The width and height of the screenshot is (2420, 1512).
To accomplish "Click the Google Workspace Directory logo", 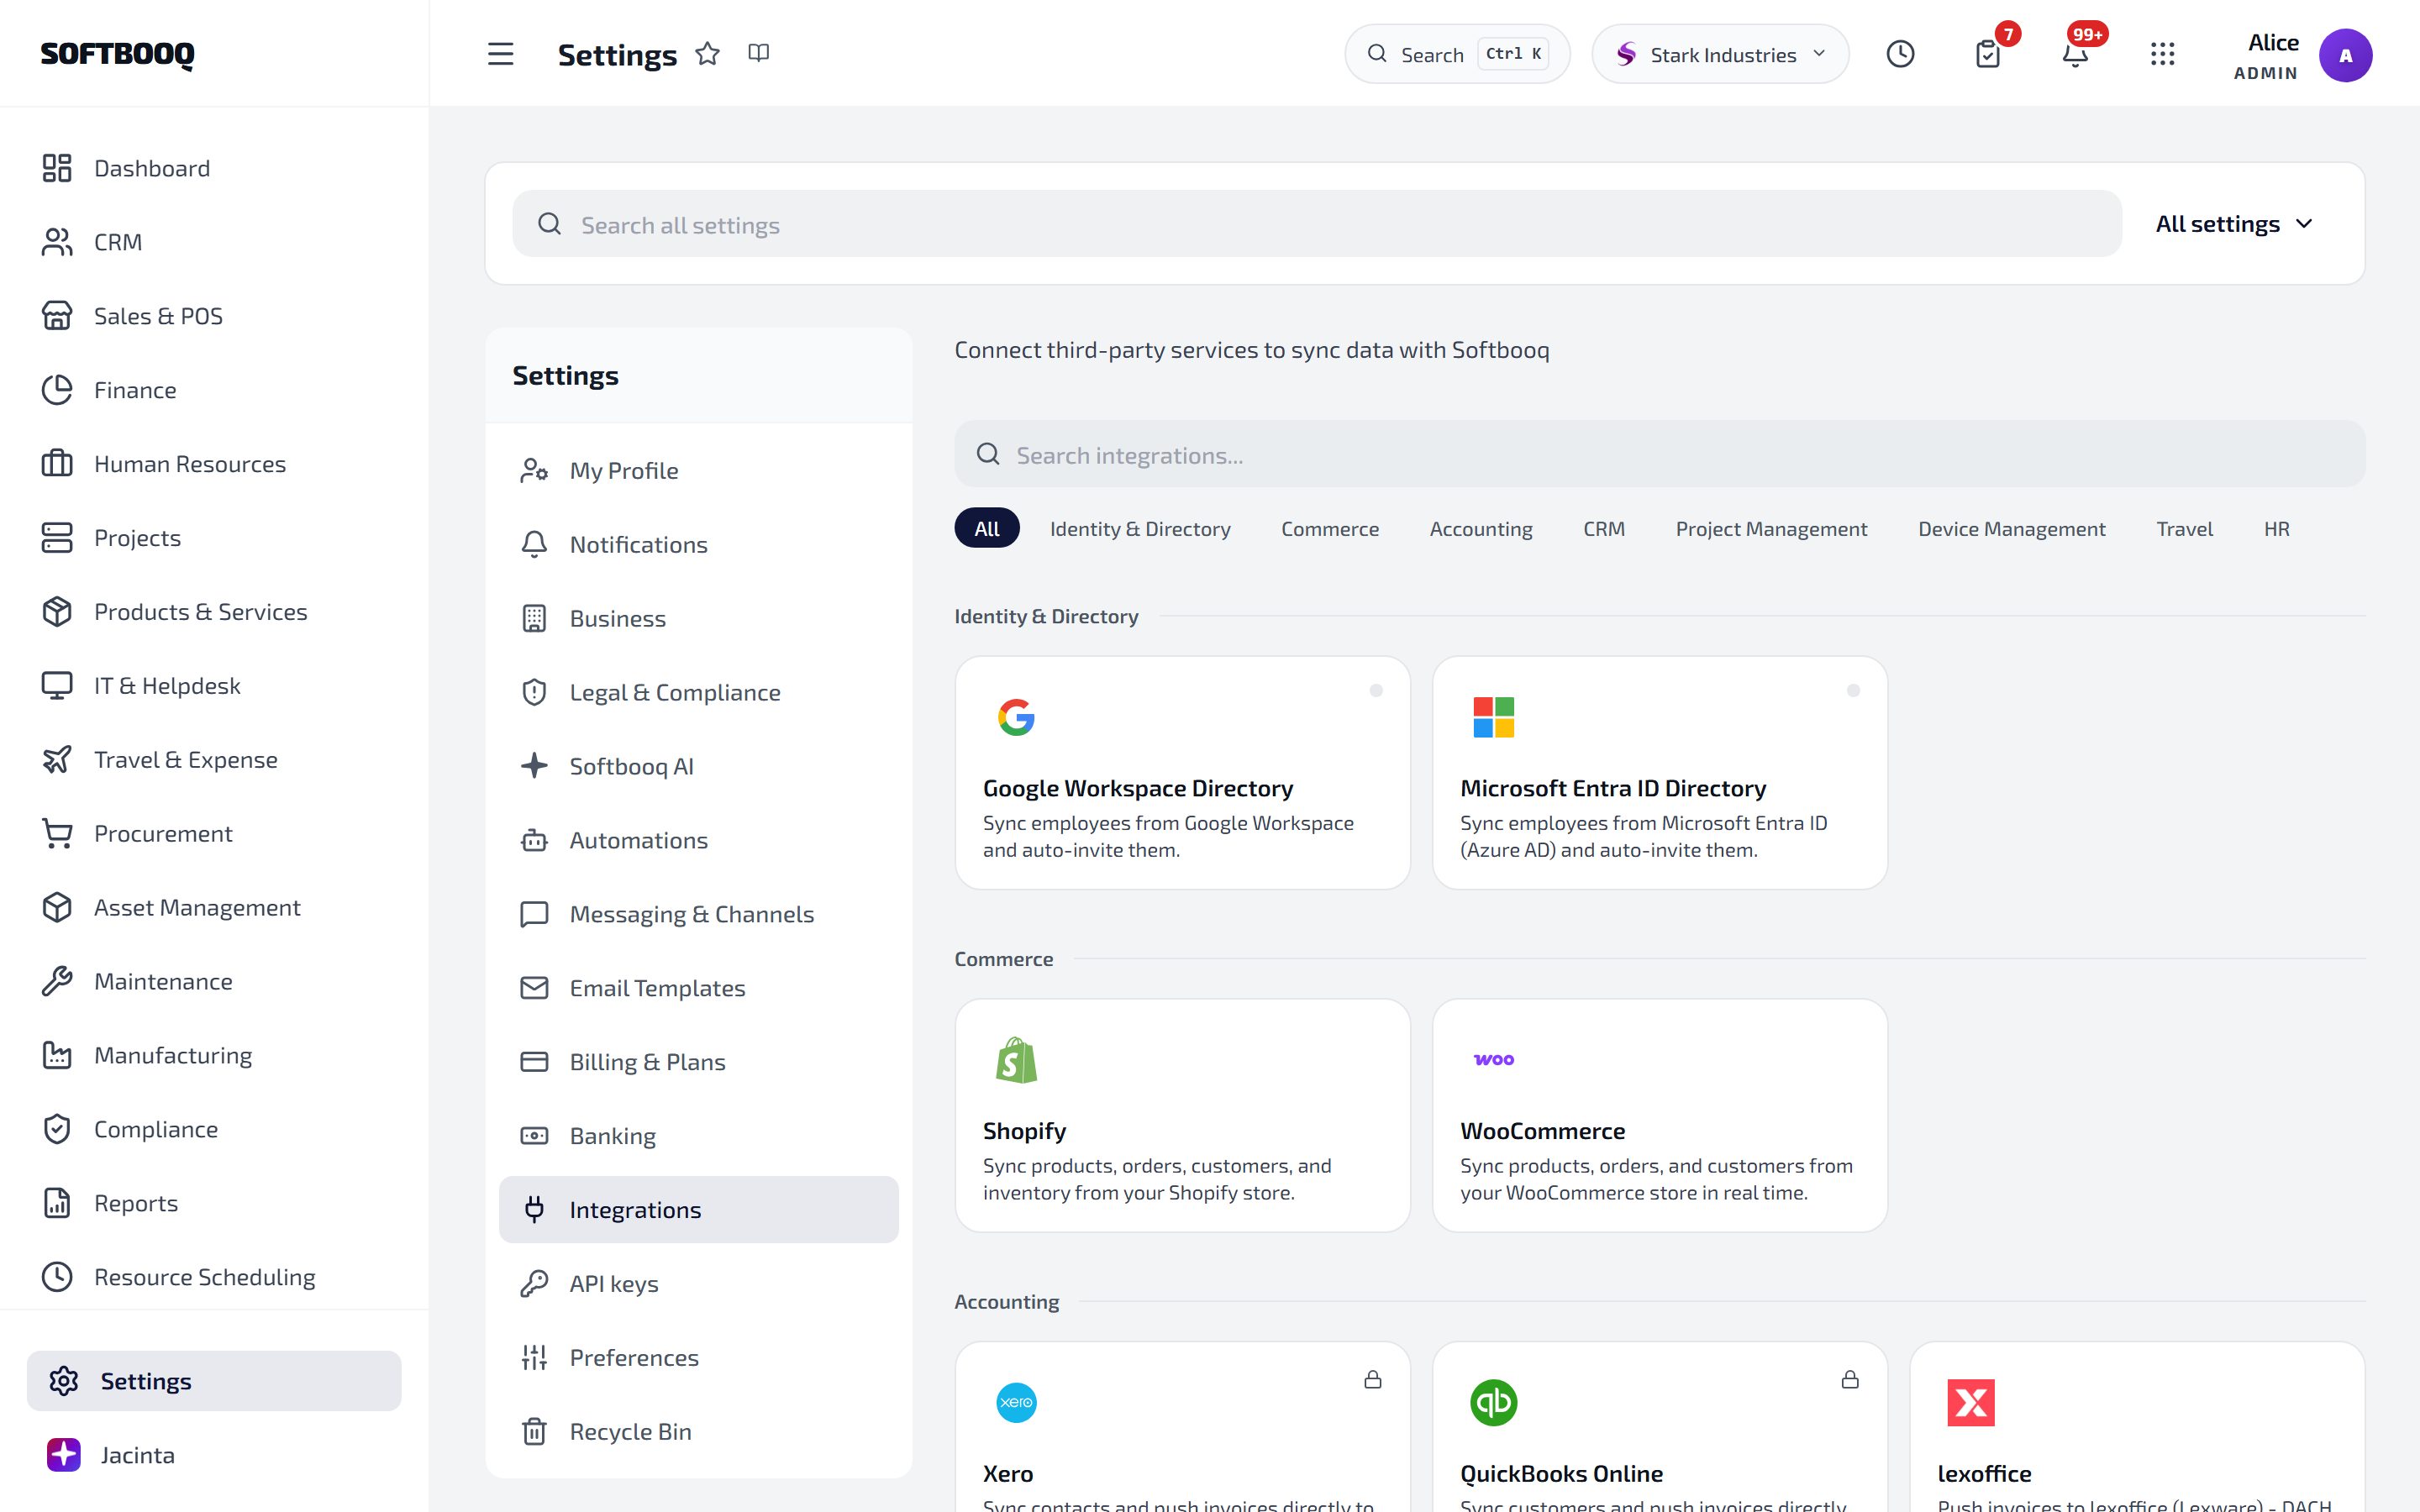I will 1016,717.
